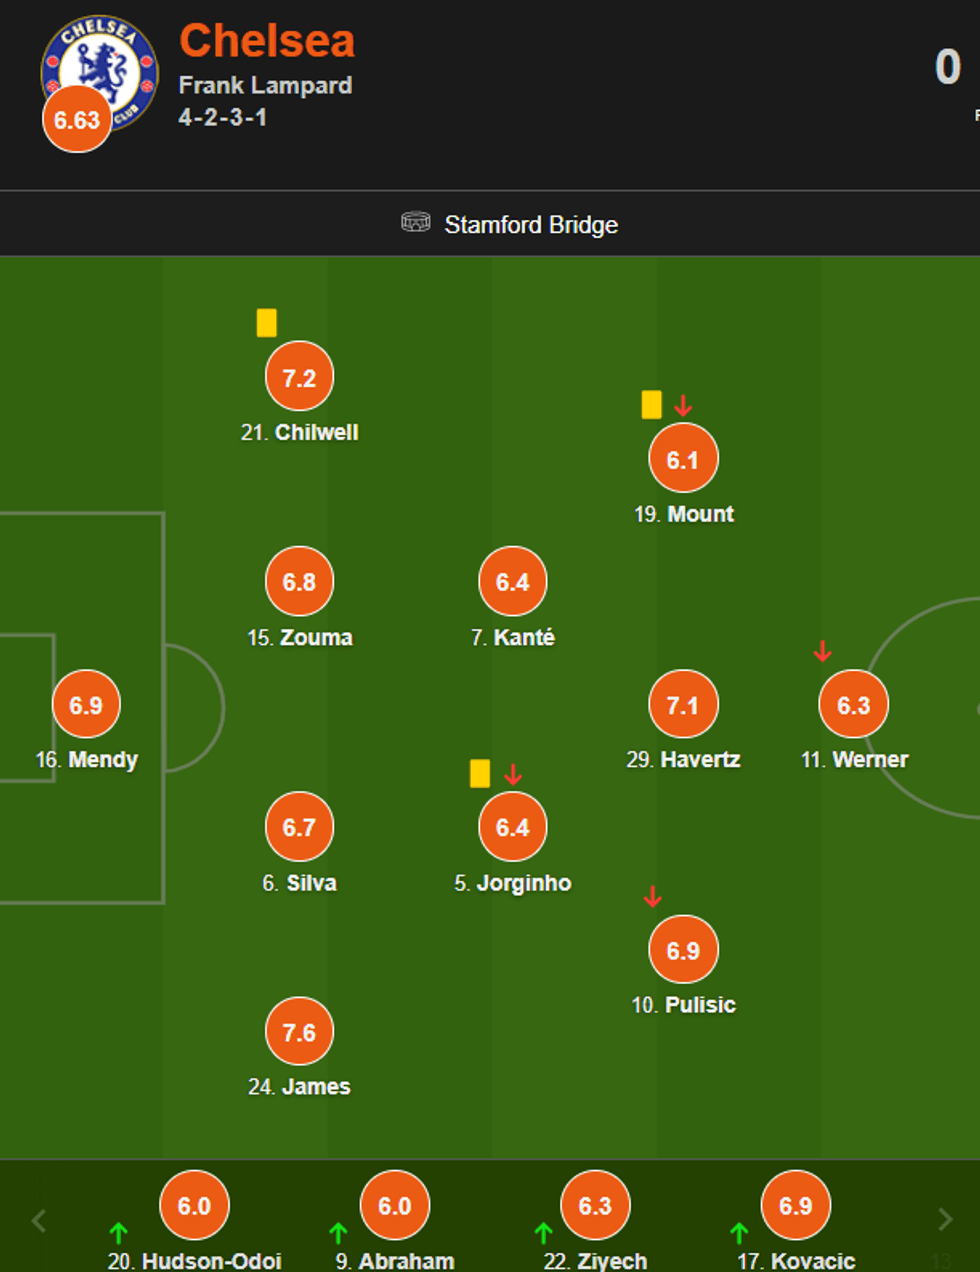The height and width of the screenshot is (1272, 980).
Task: Select James's 7.6 rating badge
Action: (299, 1032)
